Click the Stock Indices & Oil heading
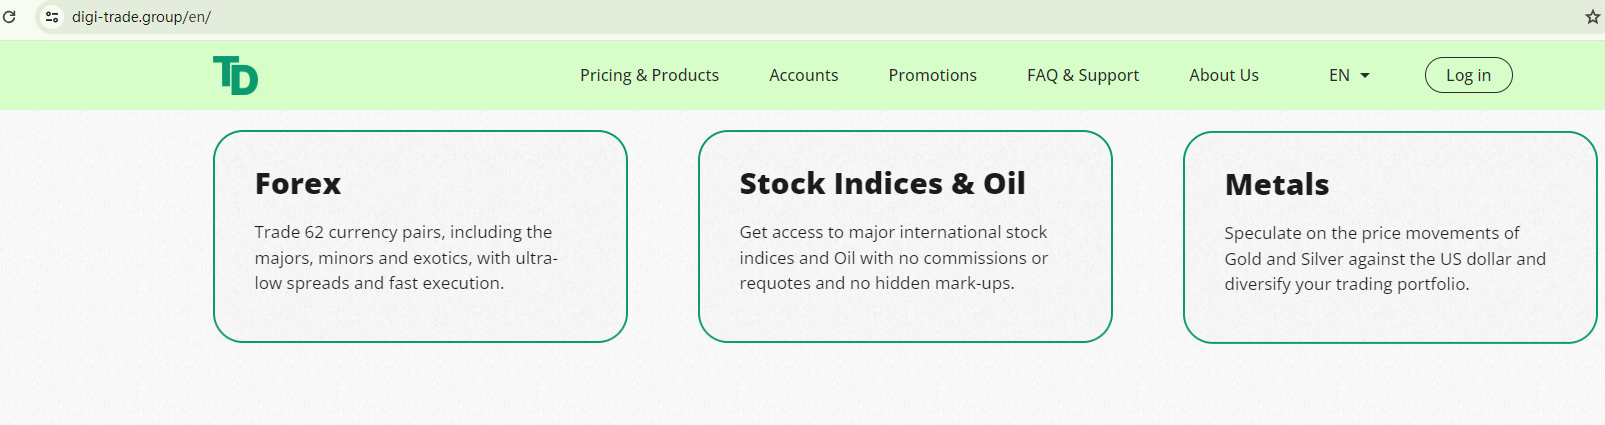 tap(882, 184)
